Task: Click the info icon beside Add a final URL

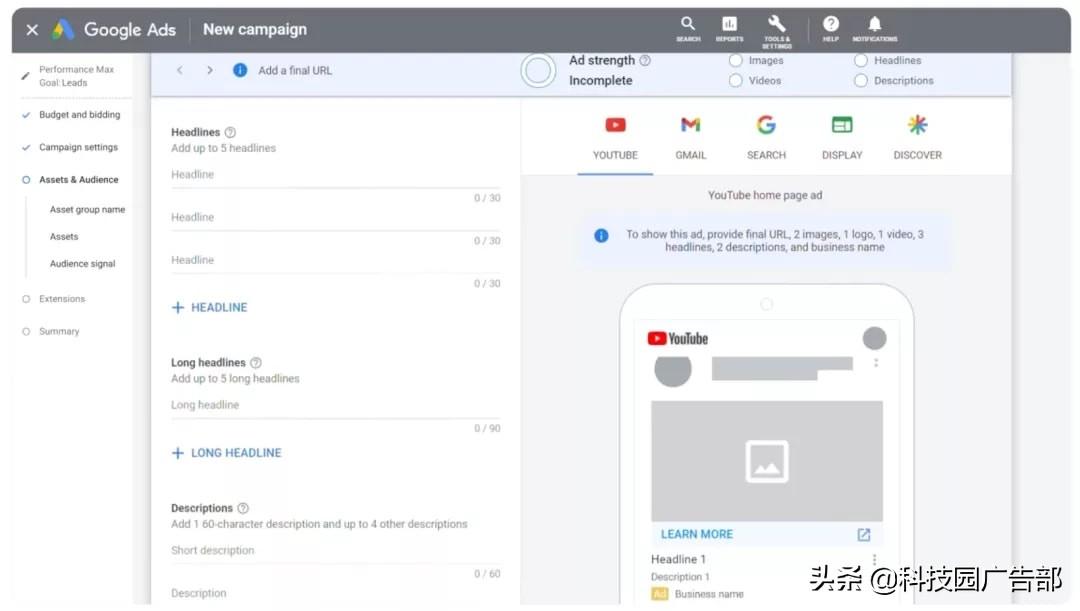Action: [x=240, y=70]
